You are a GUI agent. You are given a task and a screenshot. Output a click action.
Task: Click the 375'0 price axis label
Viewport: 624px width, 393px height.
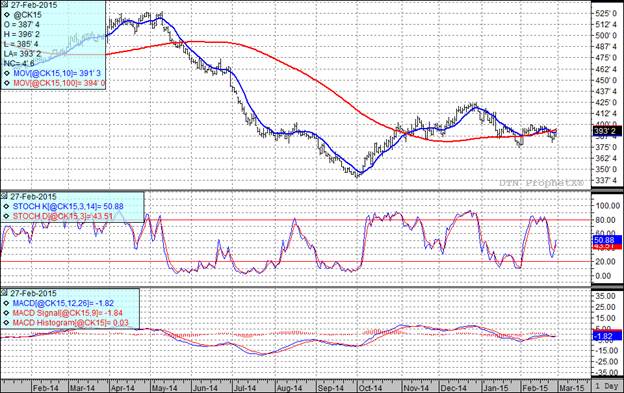click(606, 148)
